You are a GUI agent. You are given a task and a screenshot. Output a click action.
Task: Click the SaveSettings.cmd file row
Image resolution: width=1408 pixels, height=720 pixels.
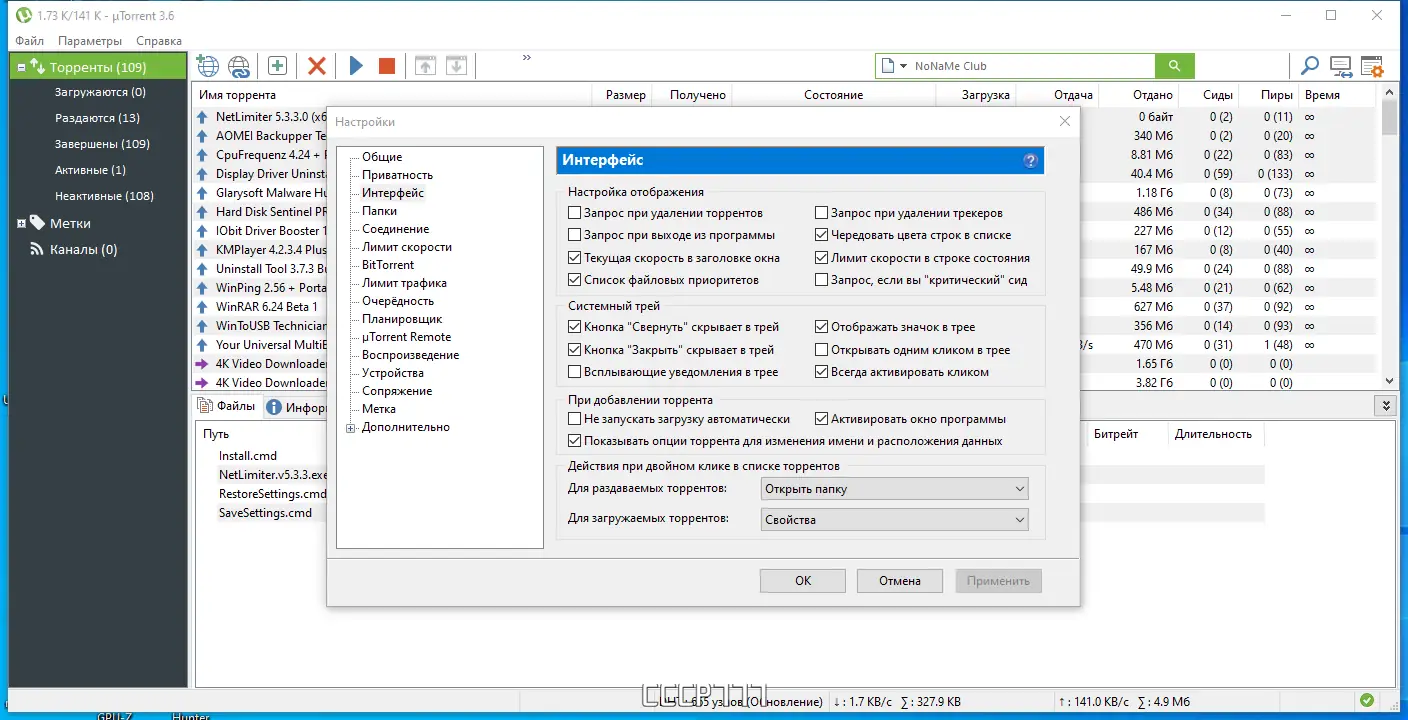pyautogui.click(x=265, y=513)
